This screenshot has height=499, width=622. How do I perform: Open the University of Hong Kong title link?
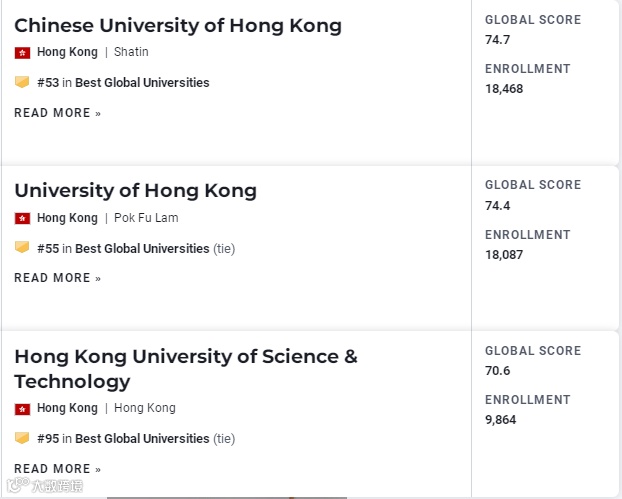pyautogui.click(x=135, y=190)
